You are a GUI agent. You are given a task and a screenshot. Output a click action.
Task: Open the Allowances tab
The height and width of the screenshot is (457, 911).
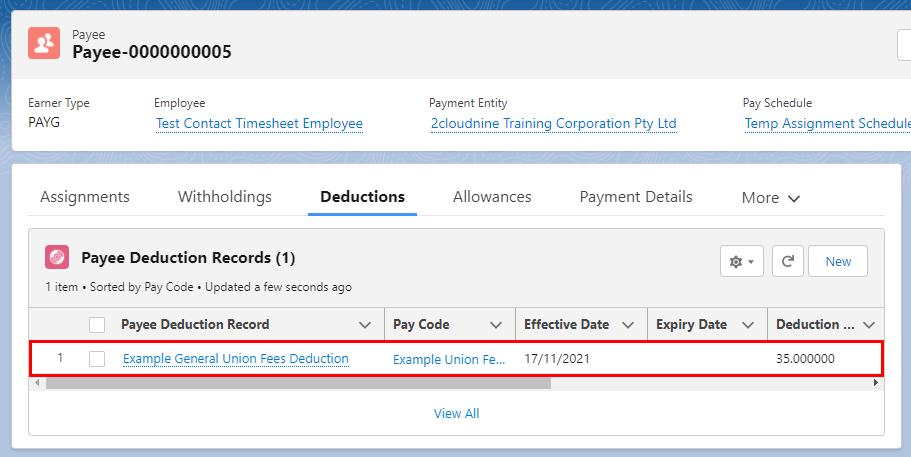(492, 197)
